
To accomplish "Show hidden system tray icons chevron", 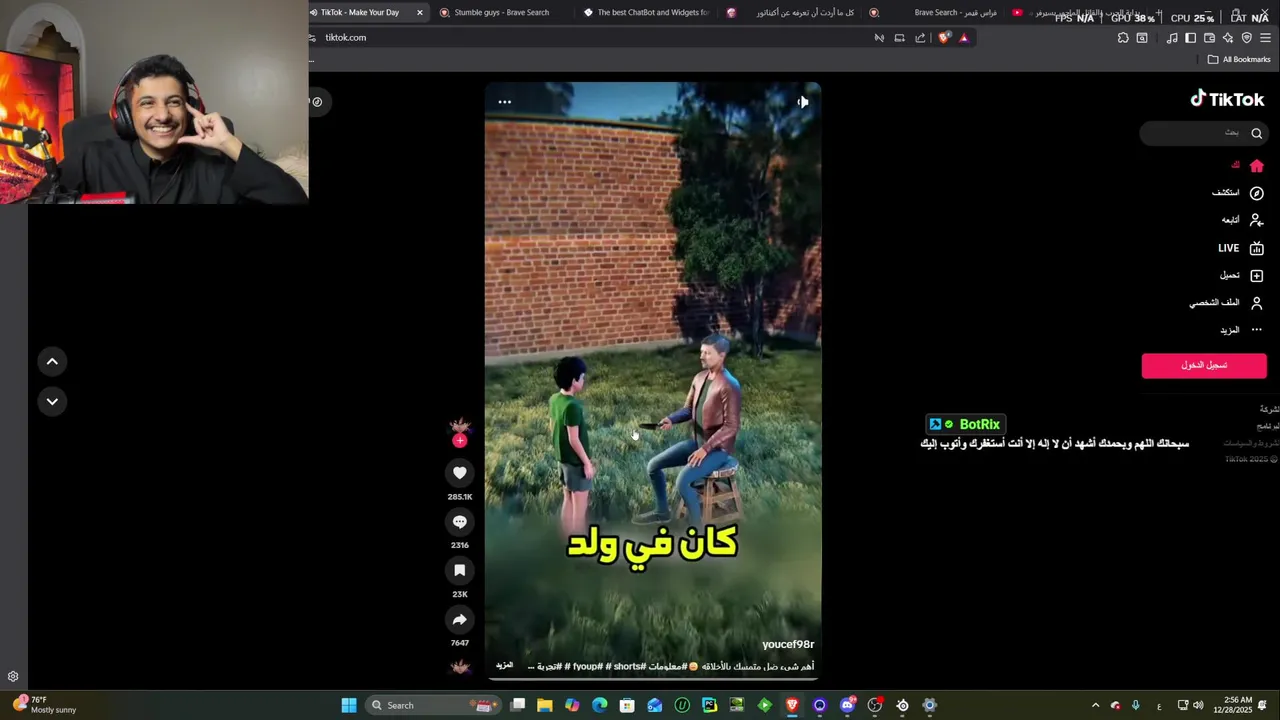I will 1095,705.
